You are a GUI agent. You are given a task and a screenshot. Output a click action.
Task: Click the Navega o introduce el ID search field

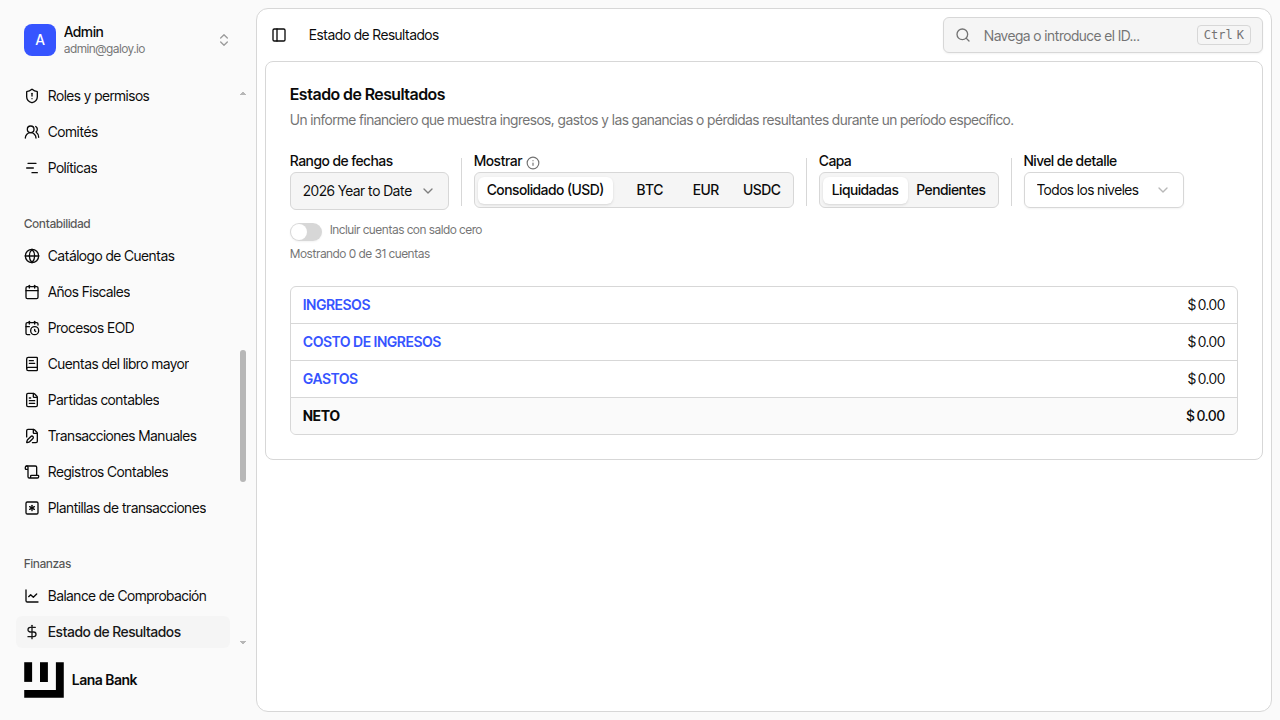pyautogui.click(x=1103, y=35)
